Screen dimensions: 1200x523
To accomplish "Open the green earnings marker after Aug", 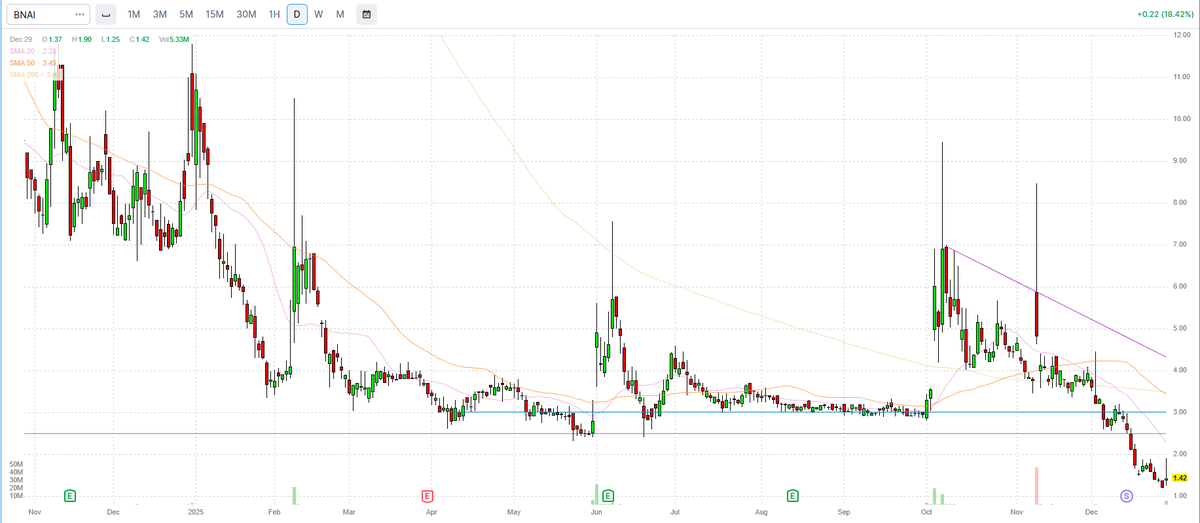I will (x=792, y=496).
